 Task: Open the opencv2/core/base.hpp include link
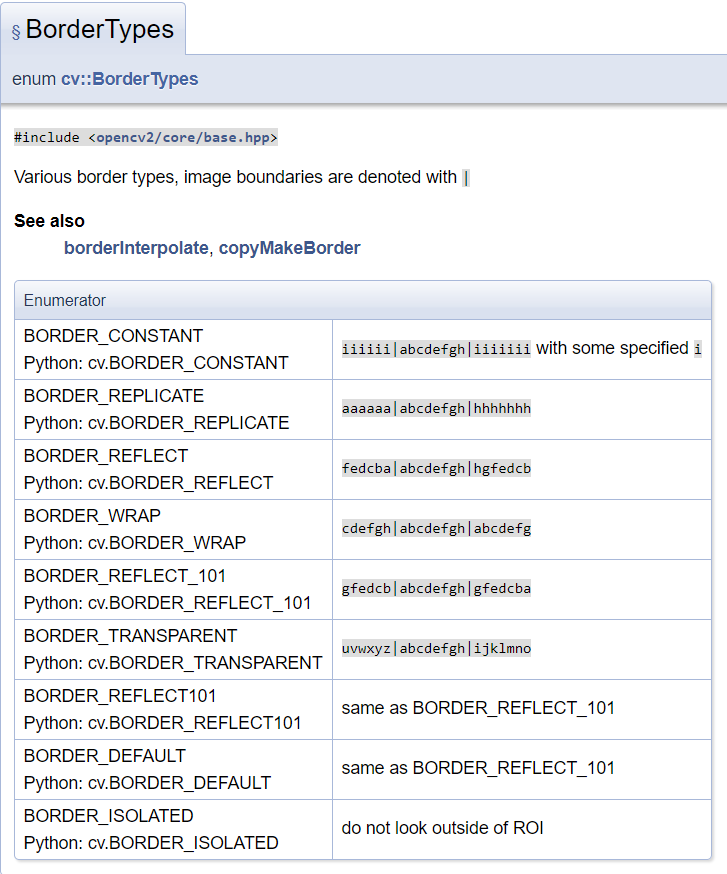(185, 138)
